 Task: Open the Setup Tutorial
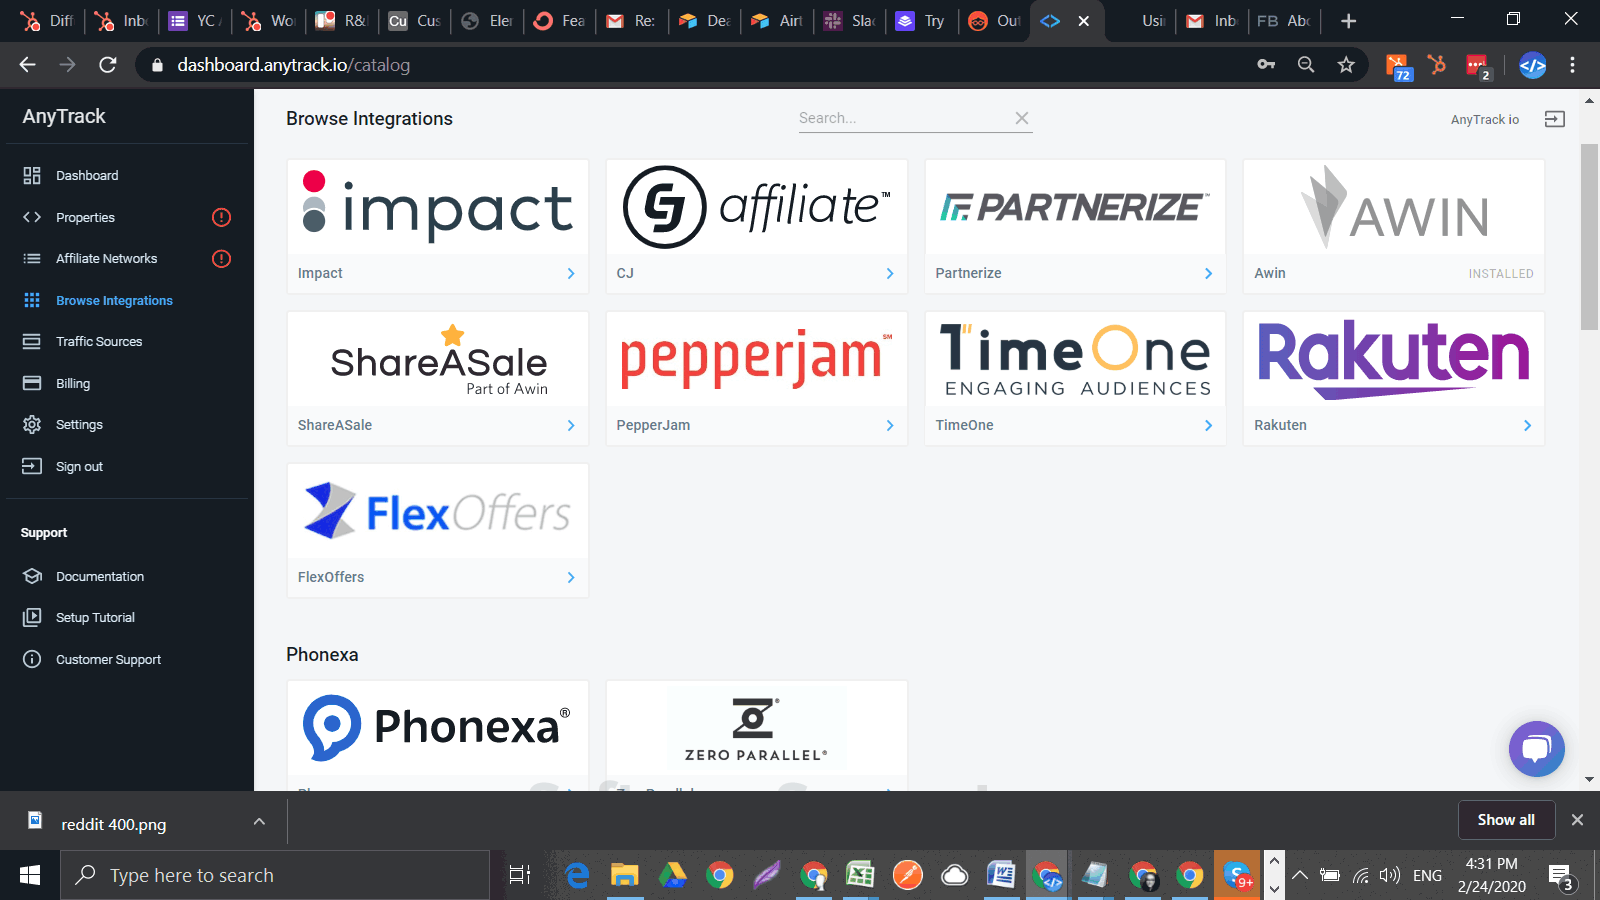pos(95,617)
